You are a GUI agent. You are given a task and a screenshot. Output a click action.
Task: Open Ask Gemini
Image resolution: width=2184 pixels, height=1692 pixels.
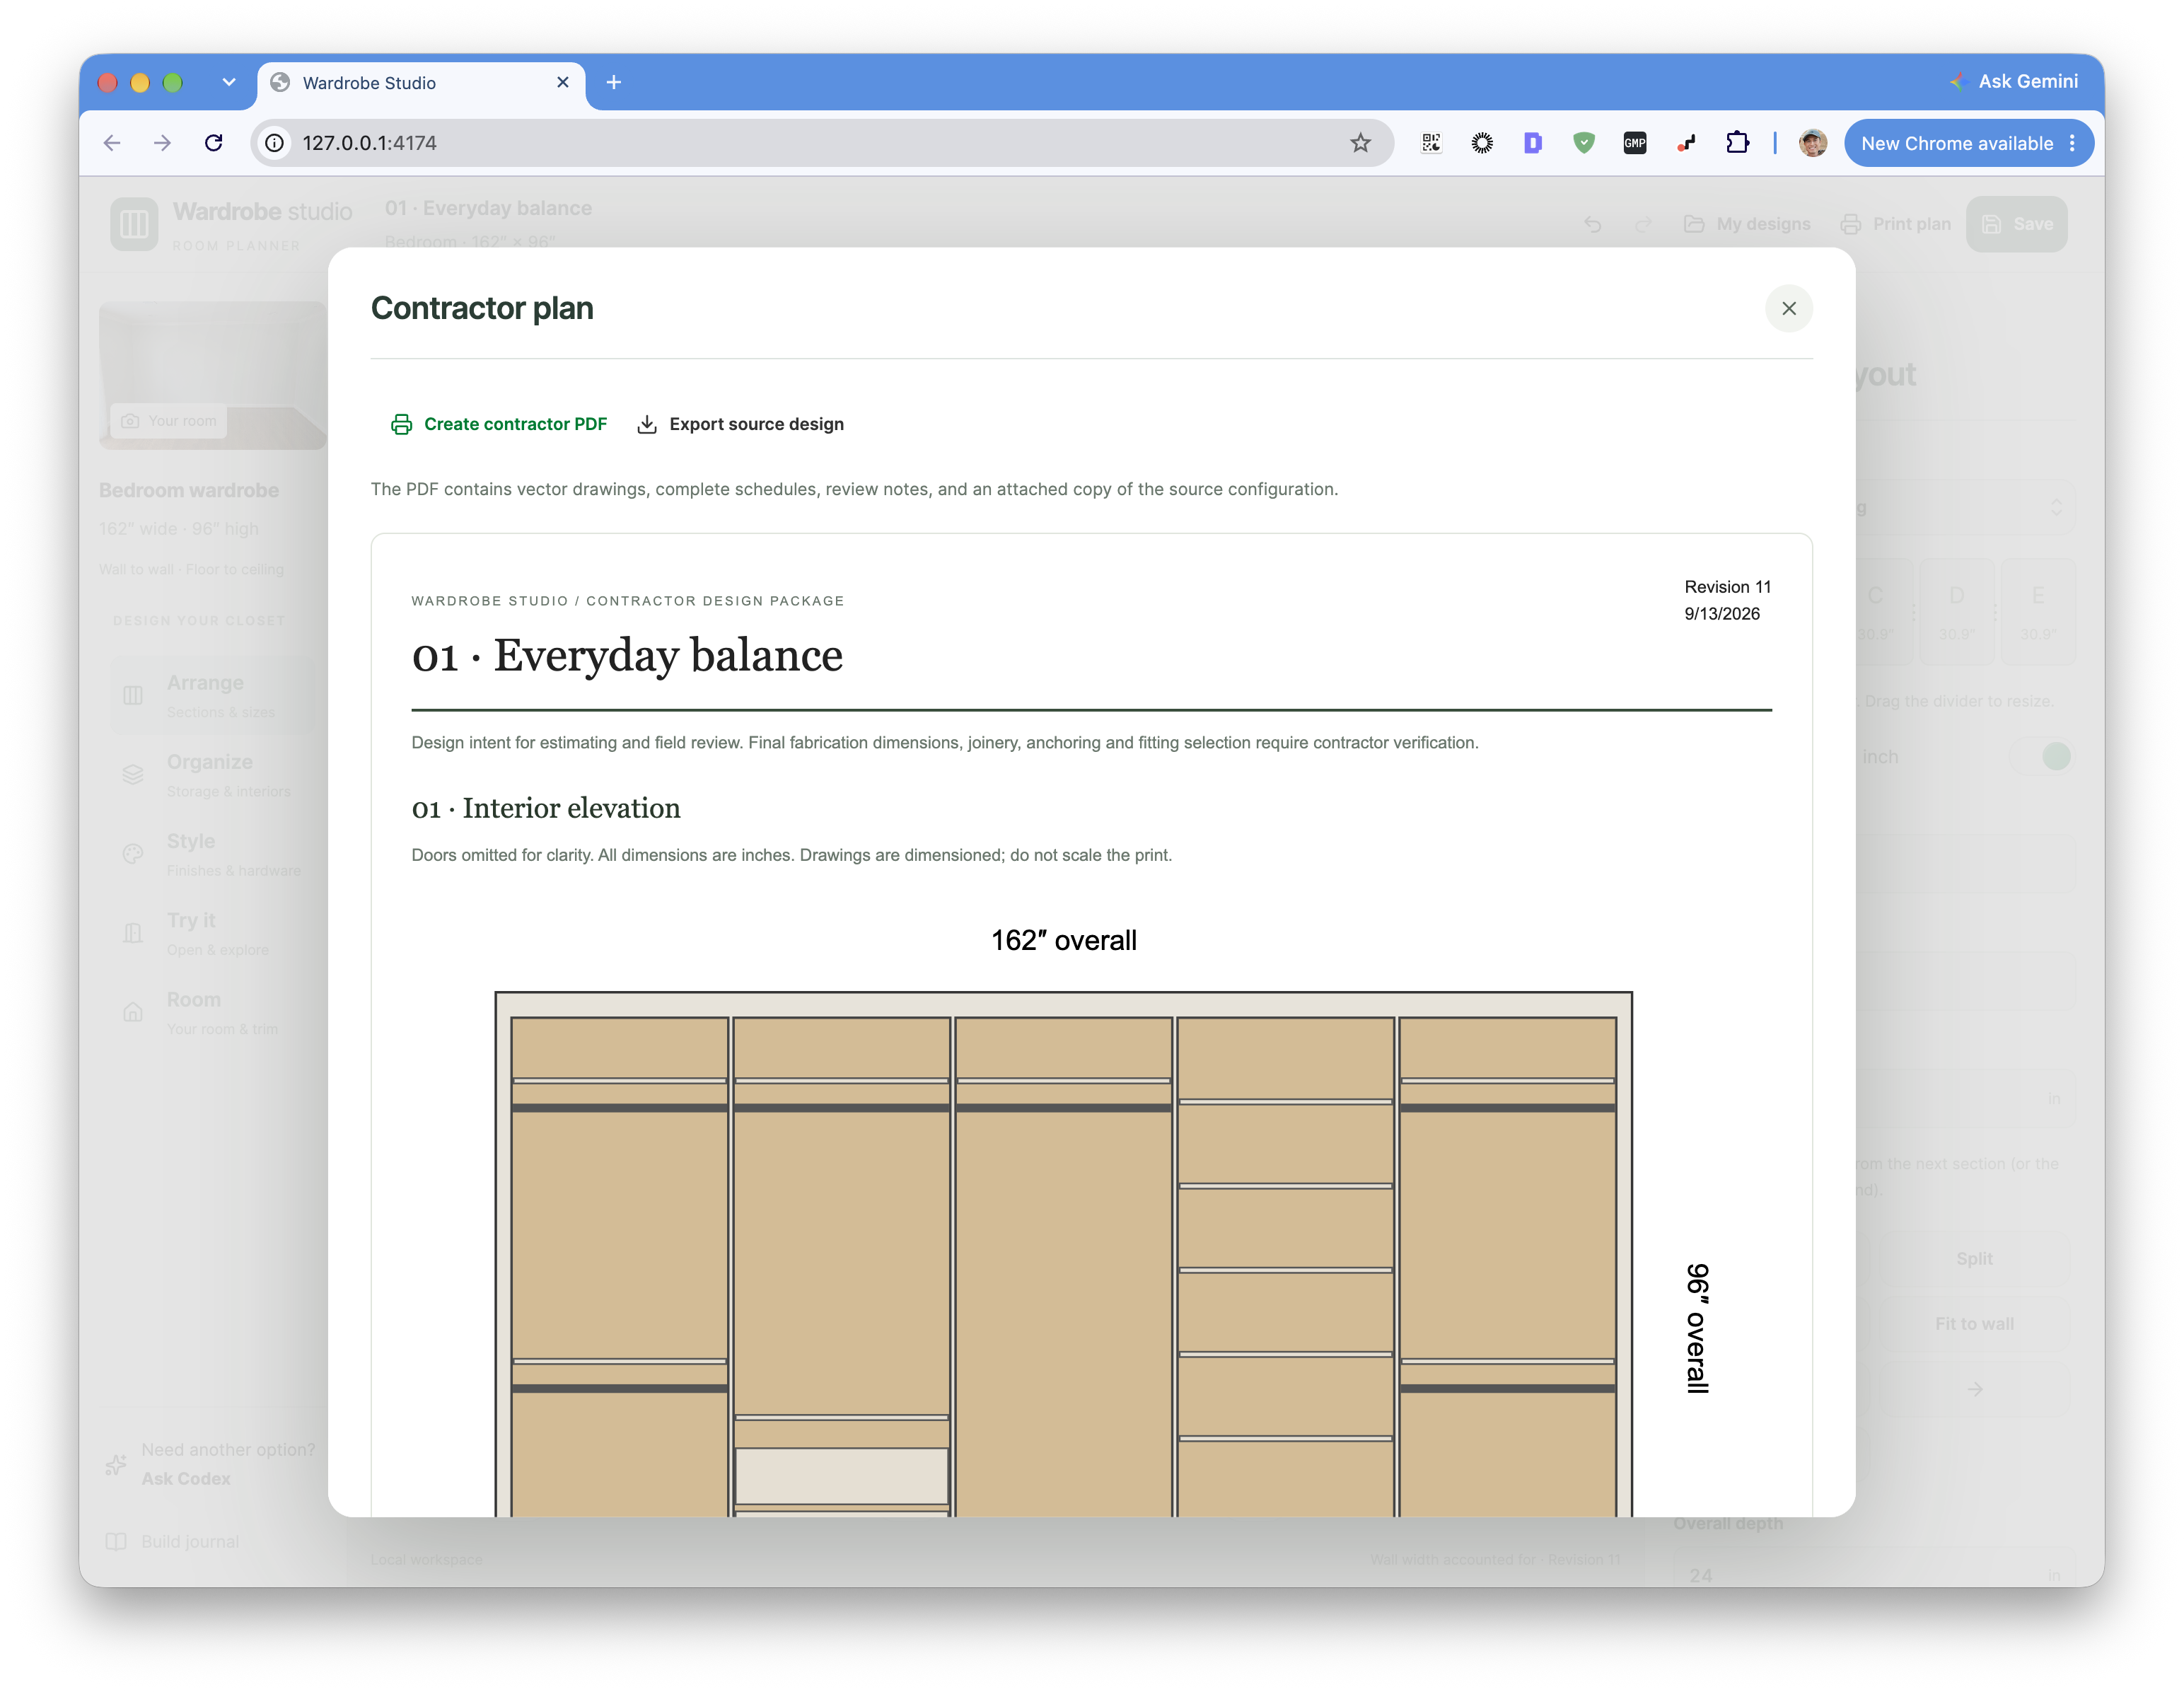[2013, 81]
